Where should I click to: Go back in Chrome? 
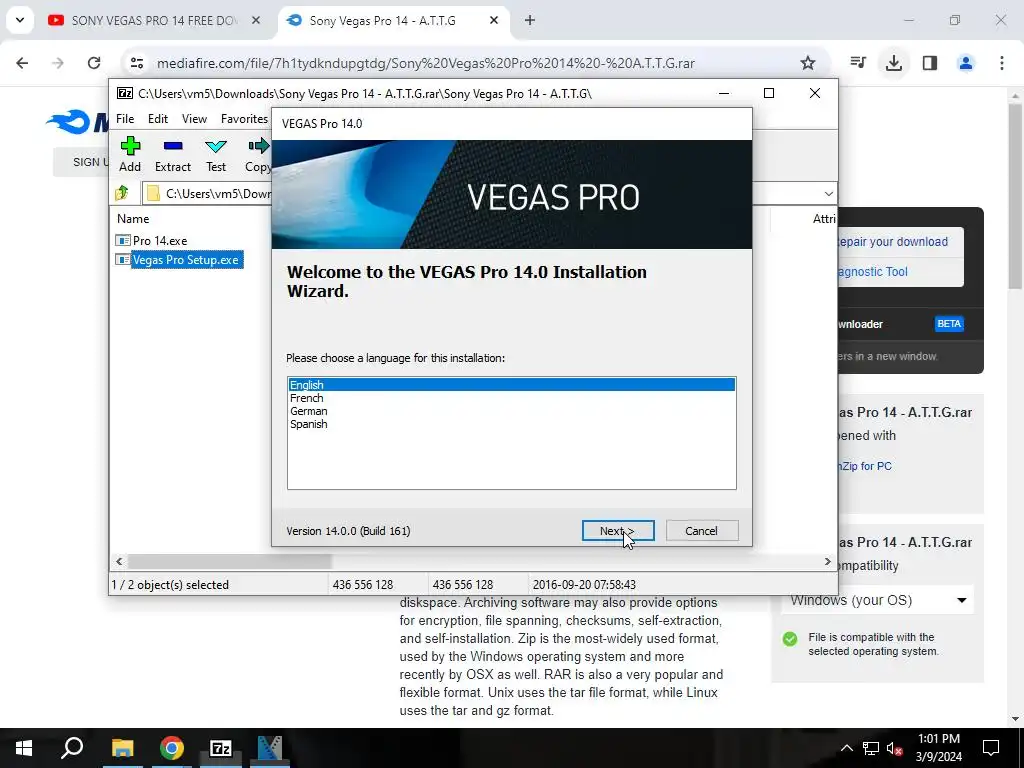click(x=22, y=63)
